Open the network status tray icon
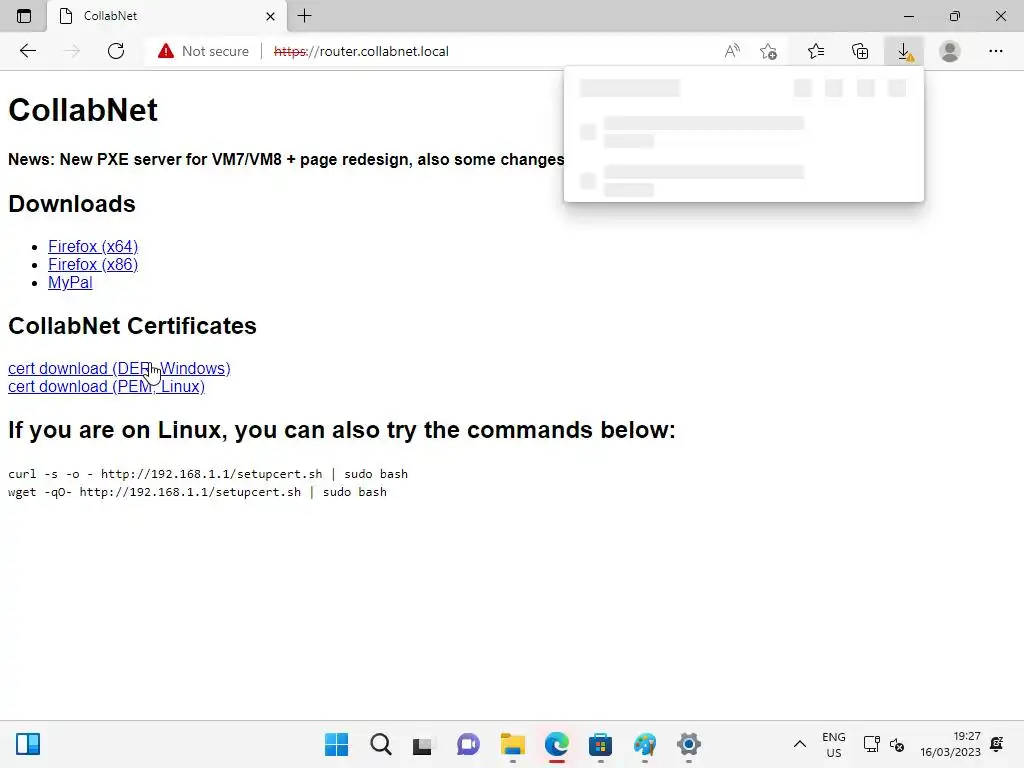The image size is (1024, 768). [x=871, y=744]
